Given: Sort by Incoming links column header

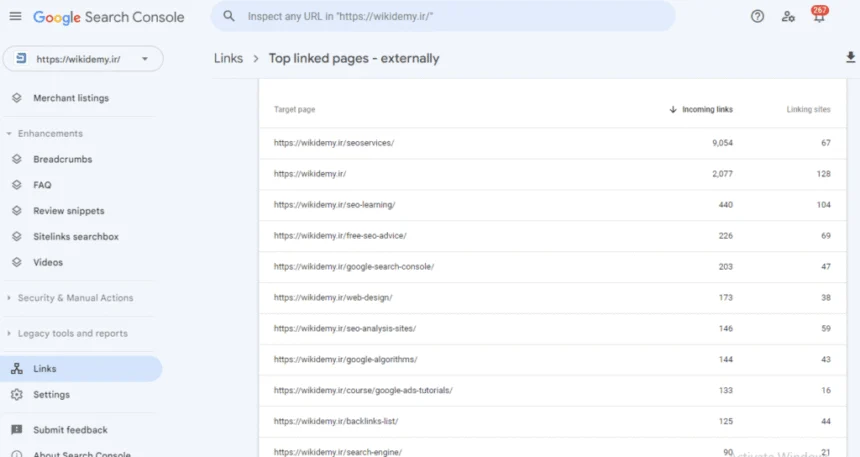Looking at the screenshot, I should click(x=707, y=110).
